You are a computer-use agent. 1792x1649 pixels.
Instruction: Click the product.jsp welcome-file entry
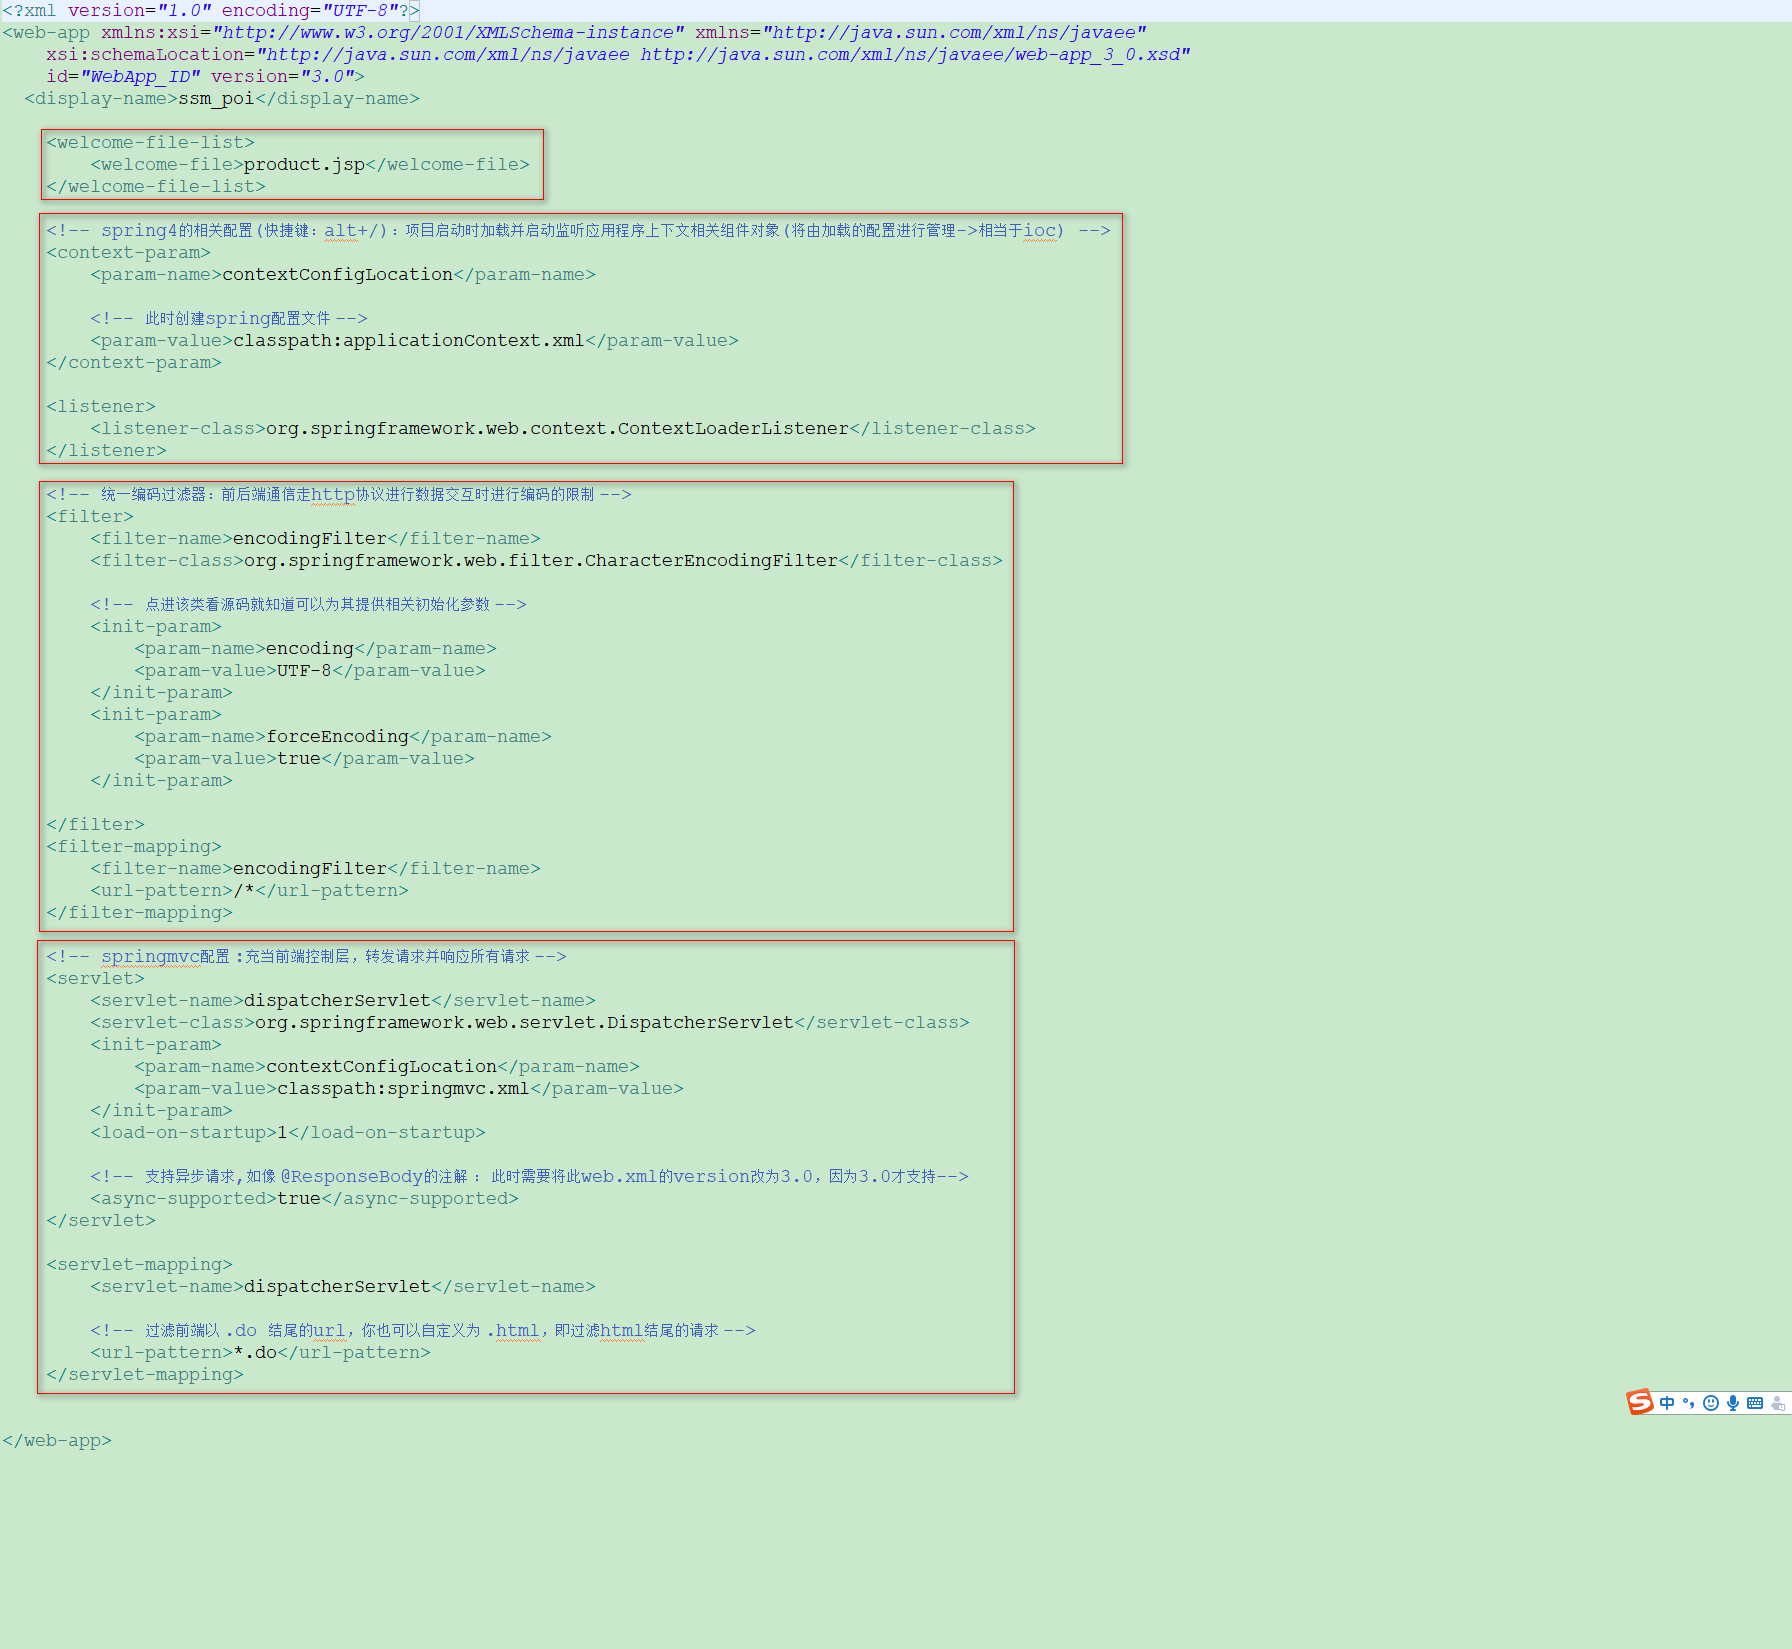coord(310,165)
